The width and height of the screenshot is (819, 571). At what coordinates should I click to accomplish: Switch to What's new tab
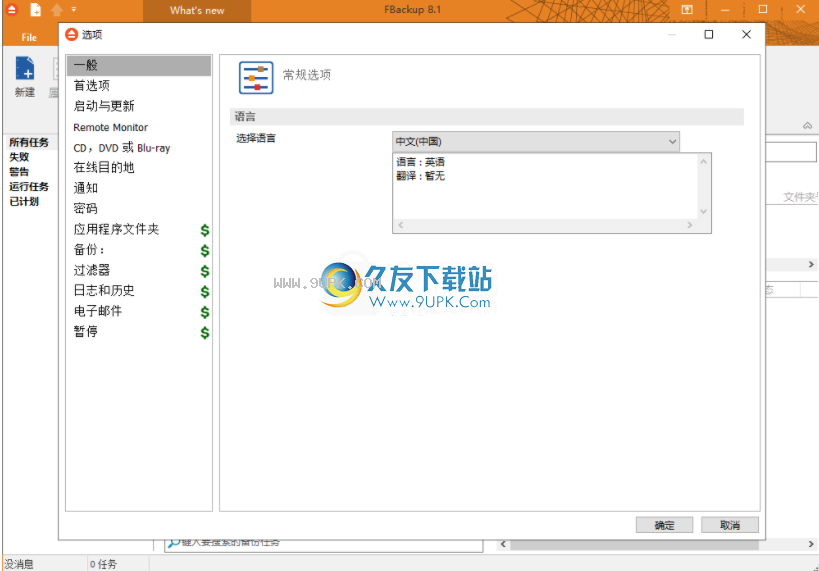pyautogui.click(x=197, y=10)
